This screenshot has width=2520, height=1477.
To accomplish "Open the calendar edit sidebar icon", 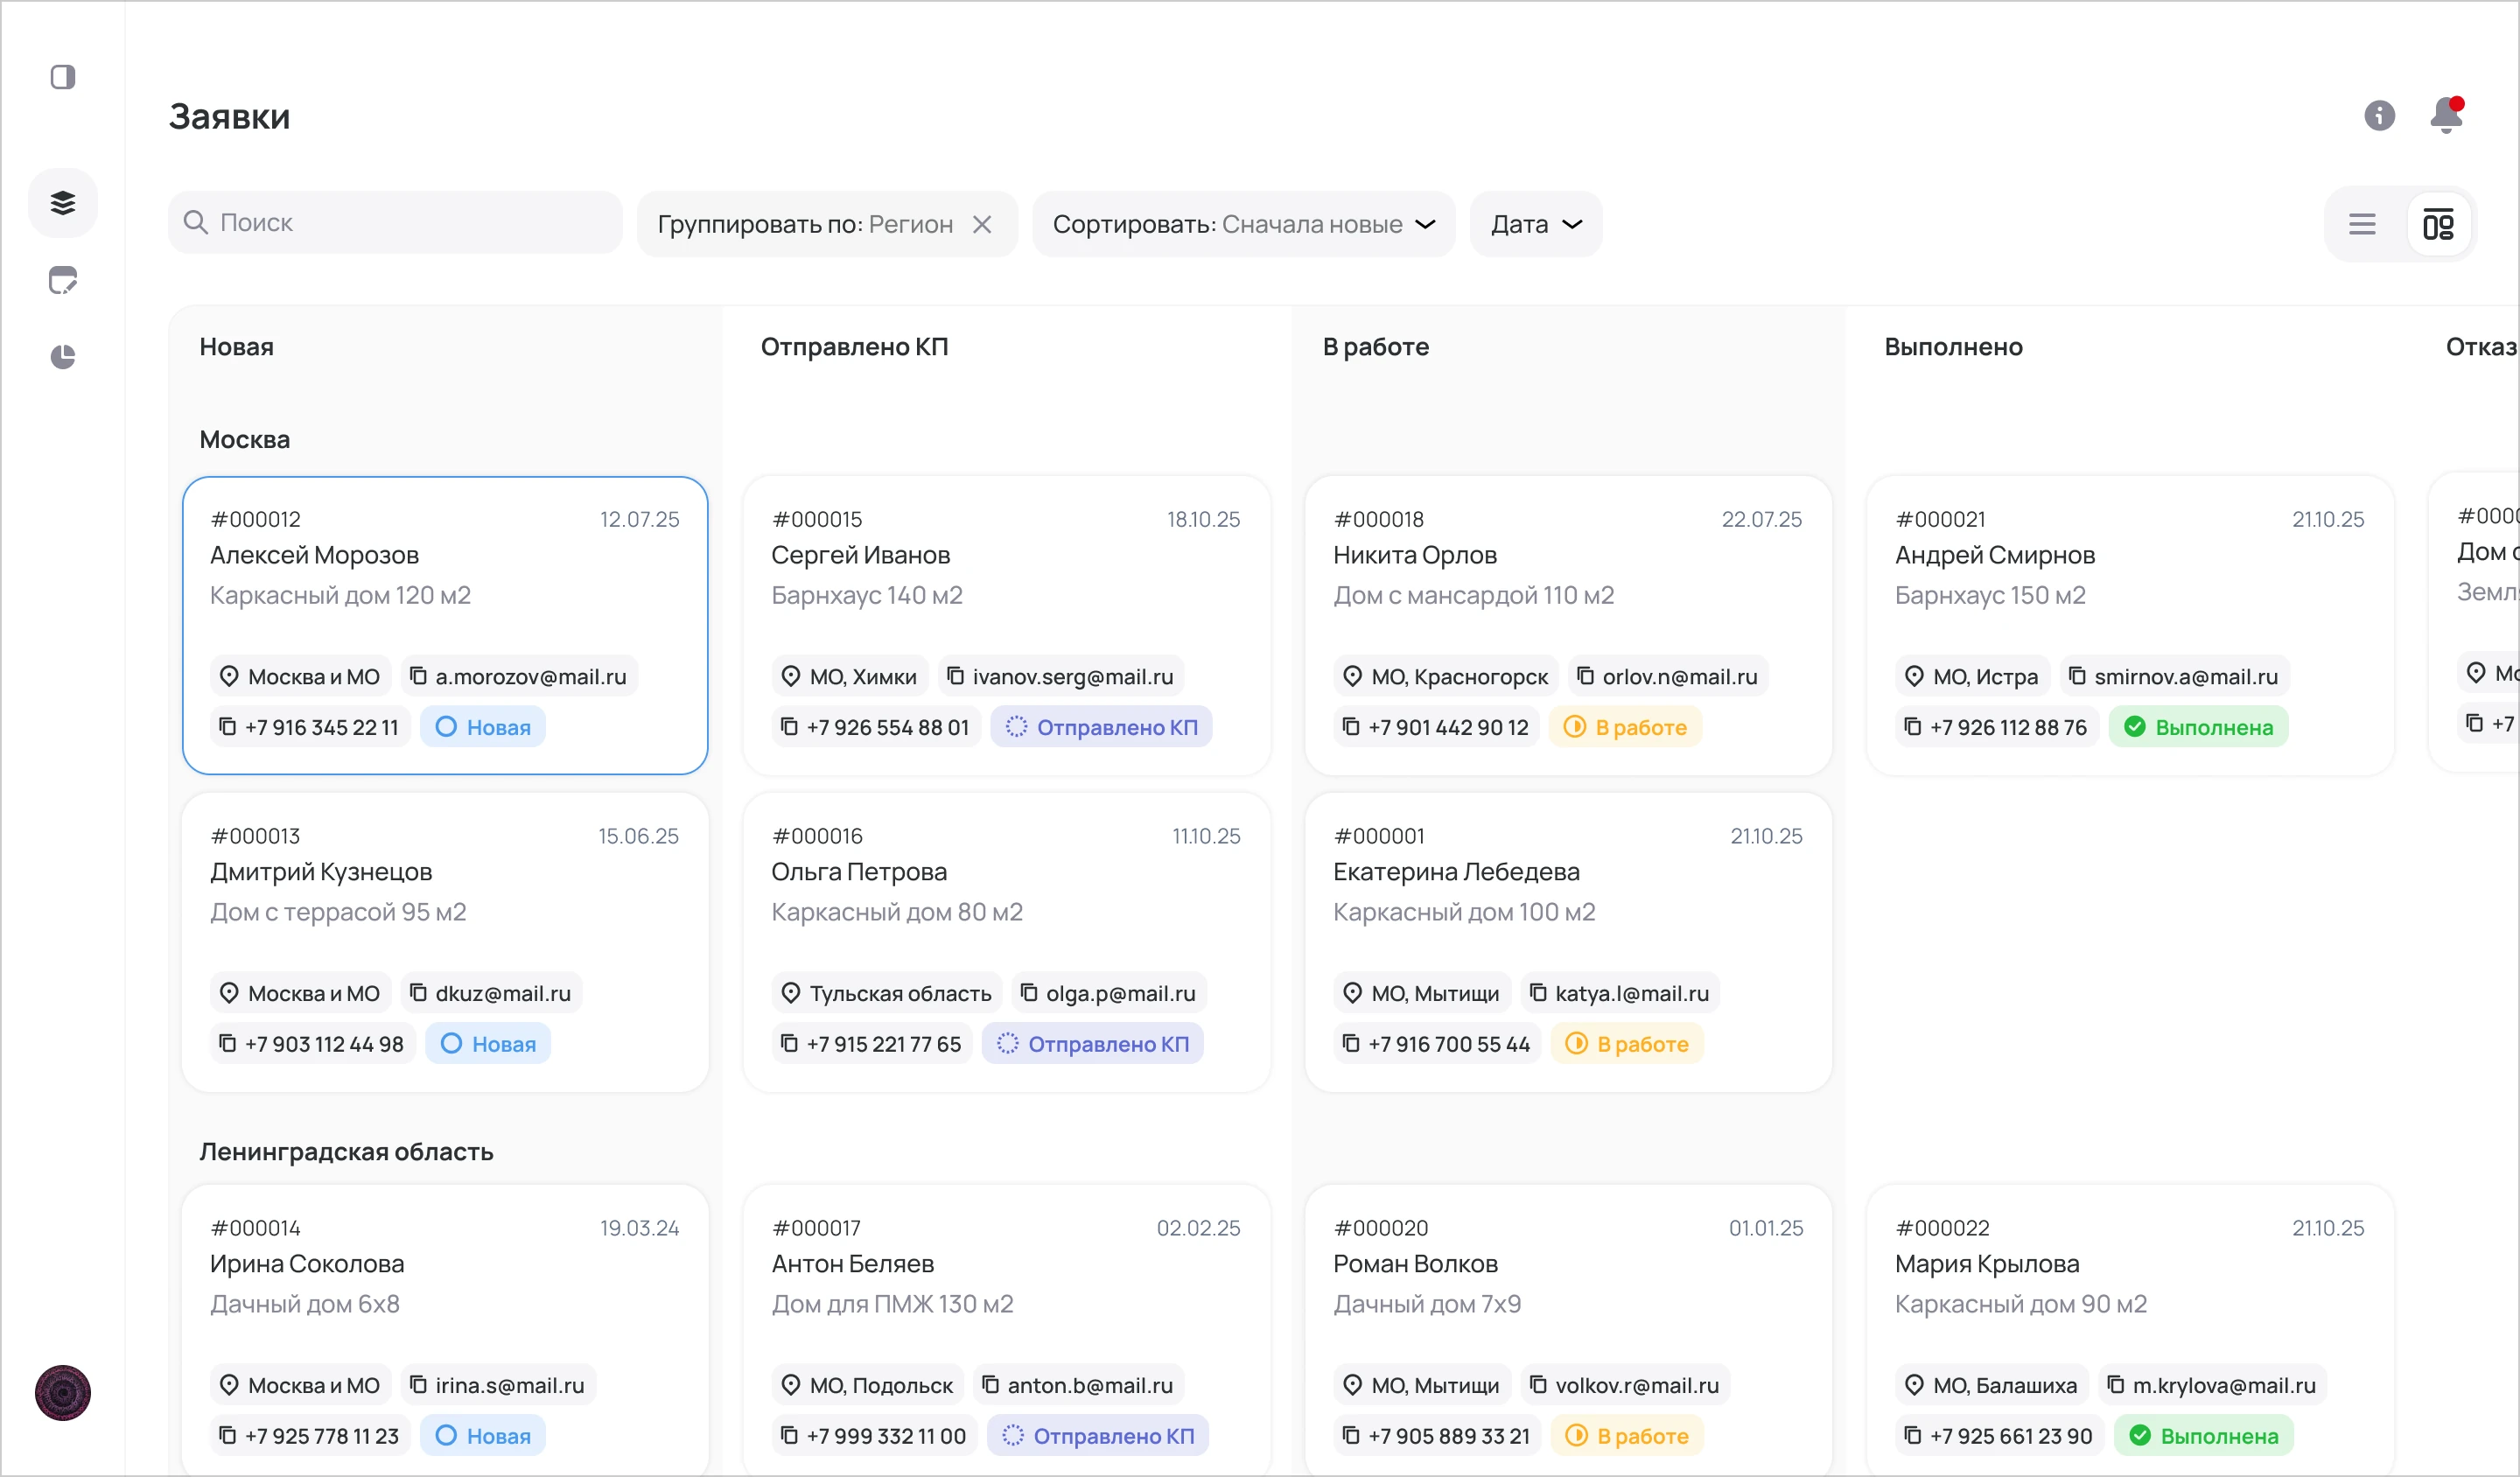I will pyautogui.click(x=63, y=281).
